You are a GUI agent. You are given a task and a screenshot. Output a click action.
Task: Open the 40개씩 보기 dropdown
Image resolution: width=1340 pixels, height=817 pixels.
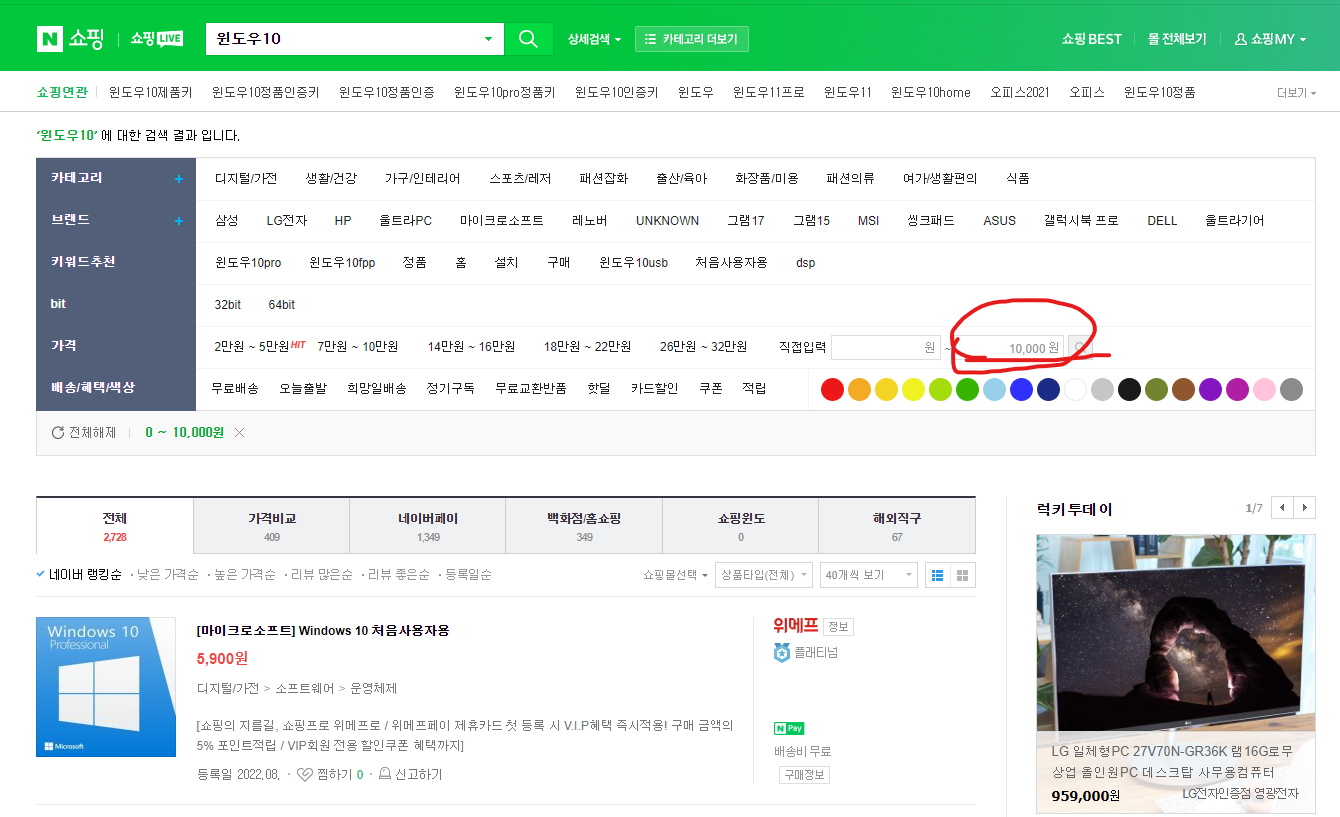pos(868,575)
